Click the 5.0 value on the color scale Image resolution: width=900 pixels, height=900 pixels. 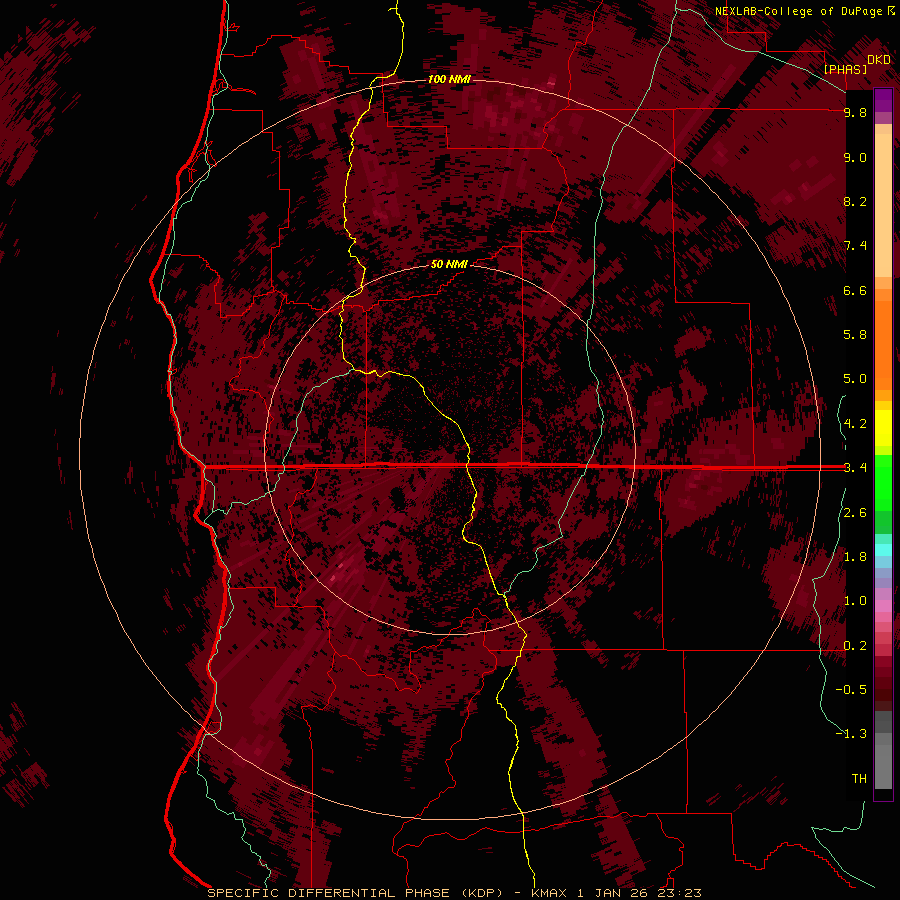click(x=855, y=379)
